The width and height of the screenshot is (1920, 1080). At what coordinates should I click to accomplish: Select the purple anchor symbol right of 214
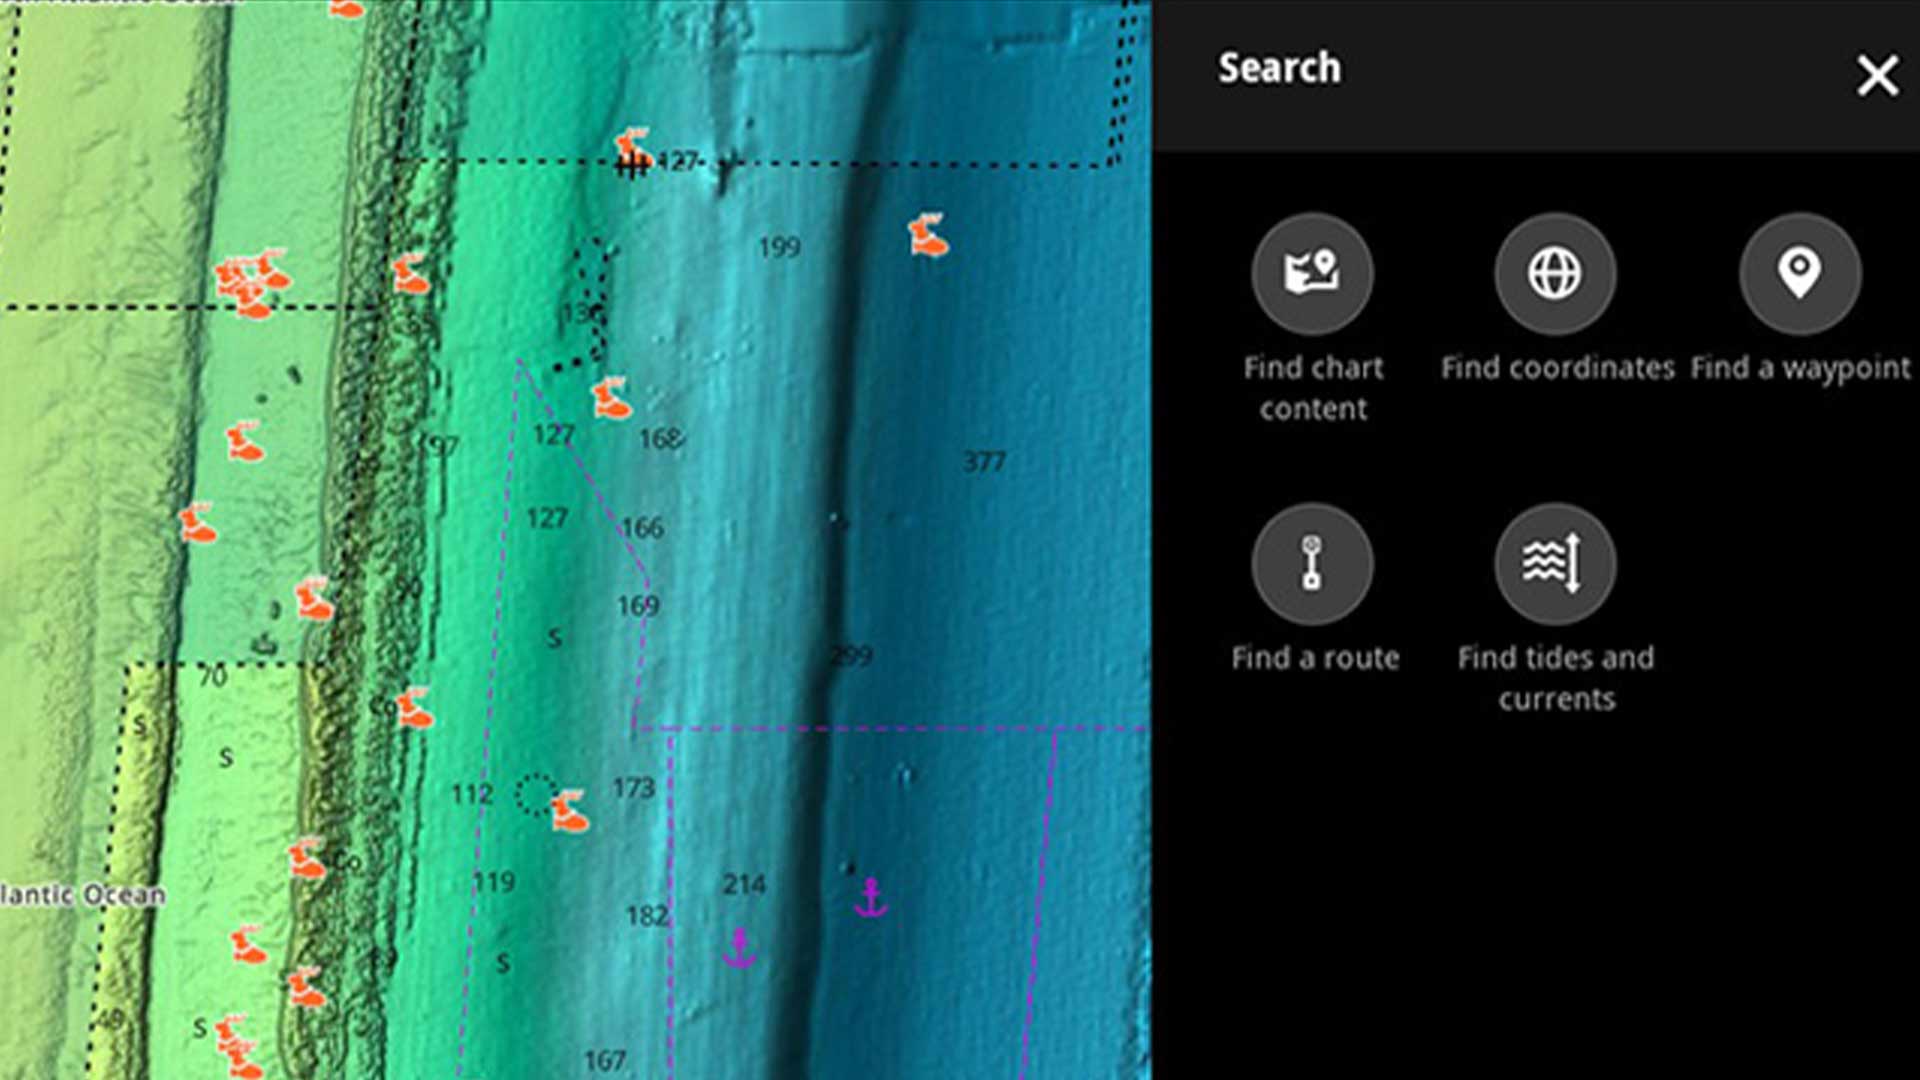(x=870, y=897)
